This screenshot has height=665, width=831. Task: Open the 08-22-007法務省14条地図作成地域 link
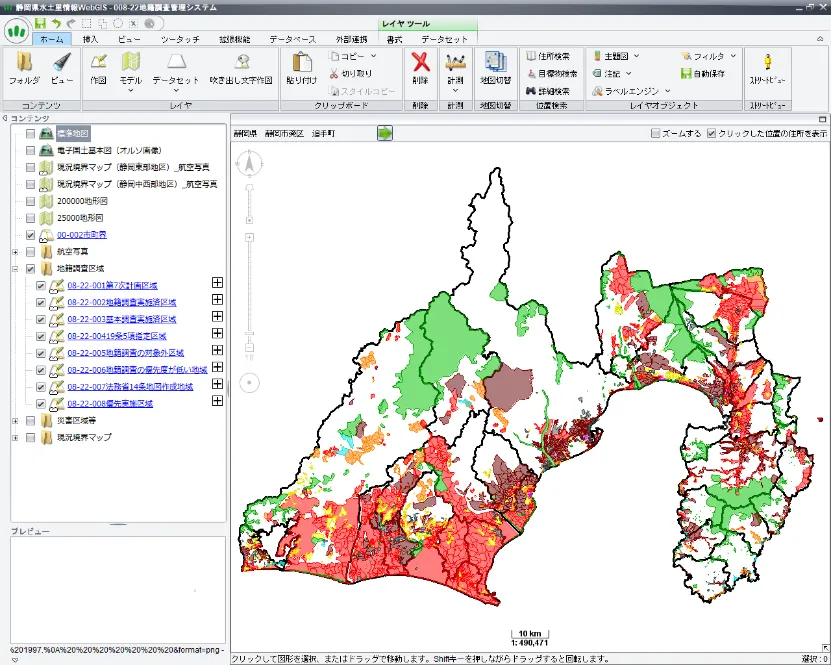pos(130,387)
